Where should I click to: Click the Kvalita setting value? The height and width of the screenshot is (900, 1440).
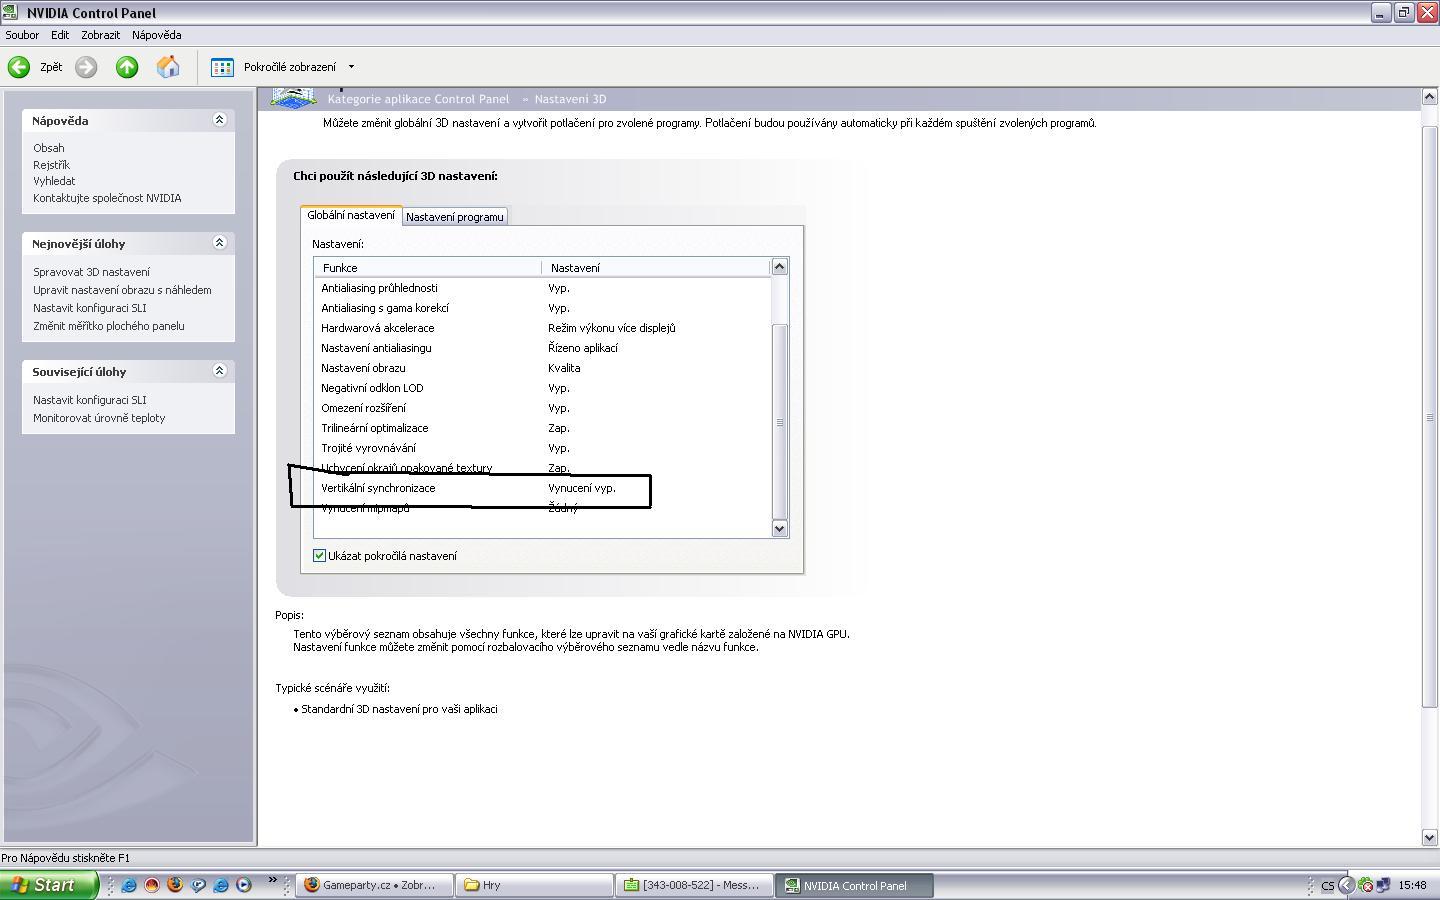pos(564,368)
